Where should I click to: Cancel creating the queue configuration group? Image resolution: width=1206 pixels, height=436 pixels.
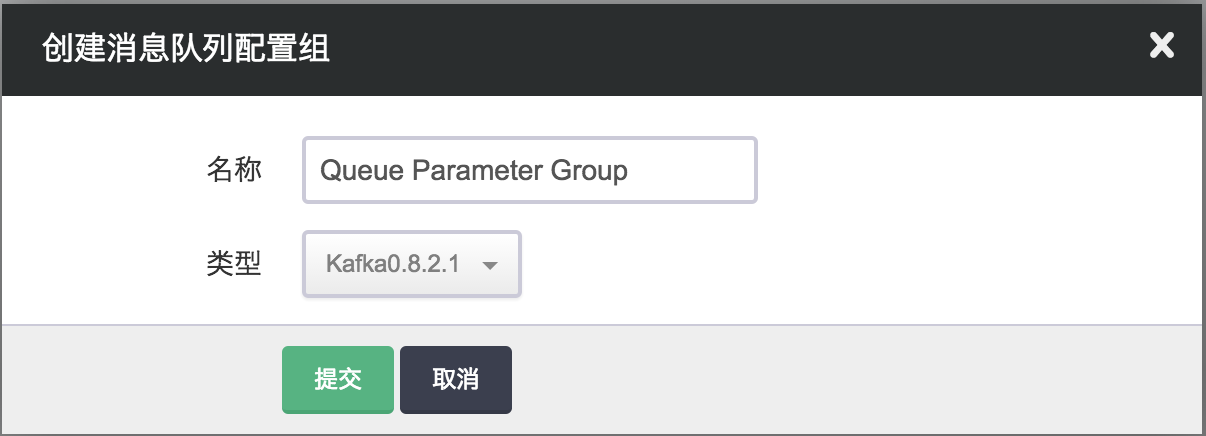pos(455,380)
